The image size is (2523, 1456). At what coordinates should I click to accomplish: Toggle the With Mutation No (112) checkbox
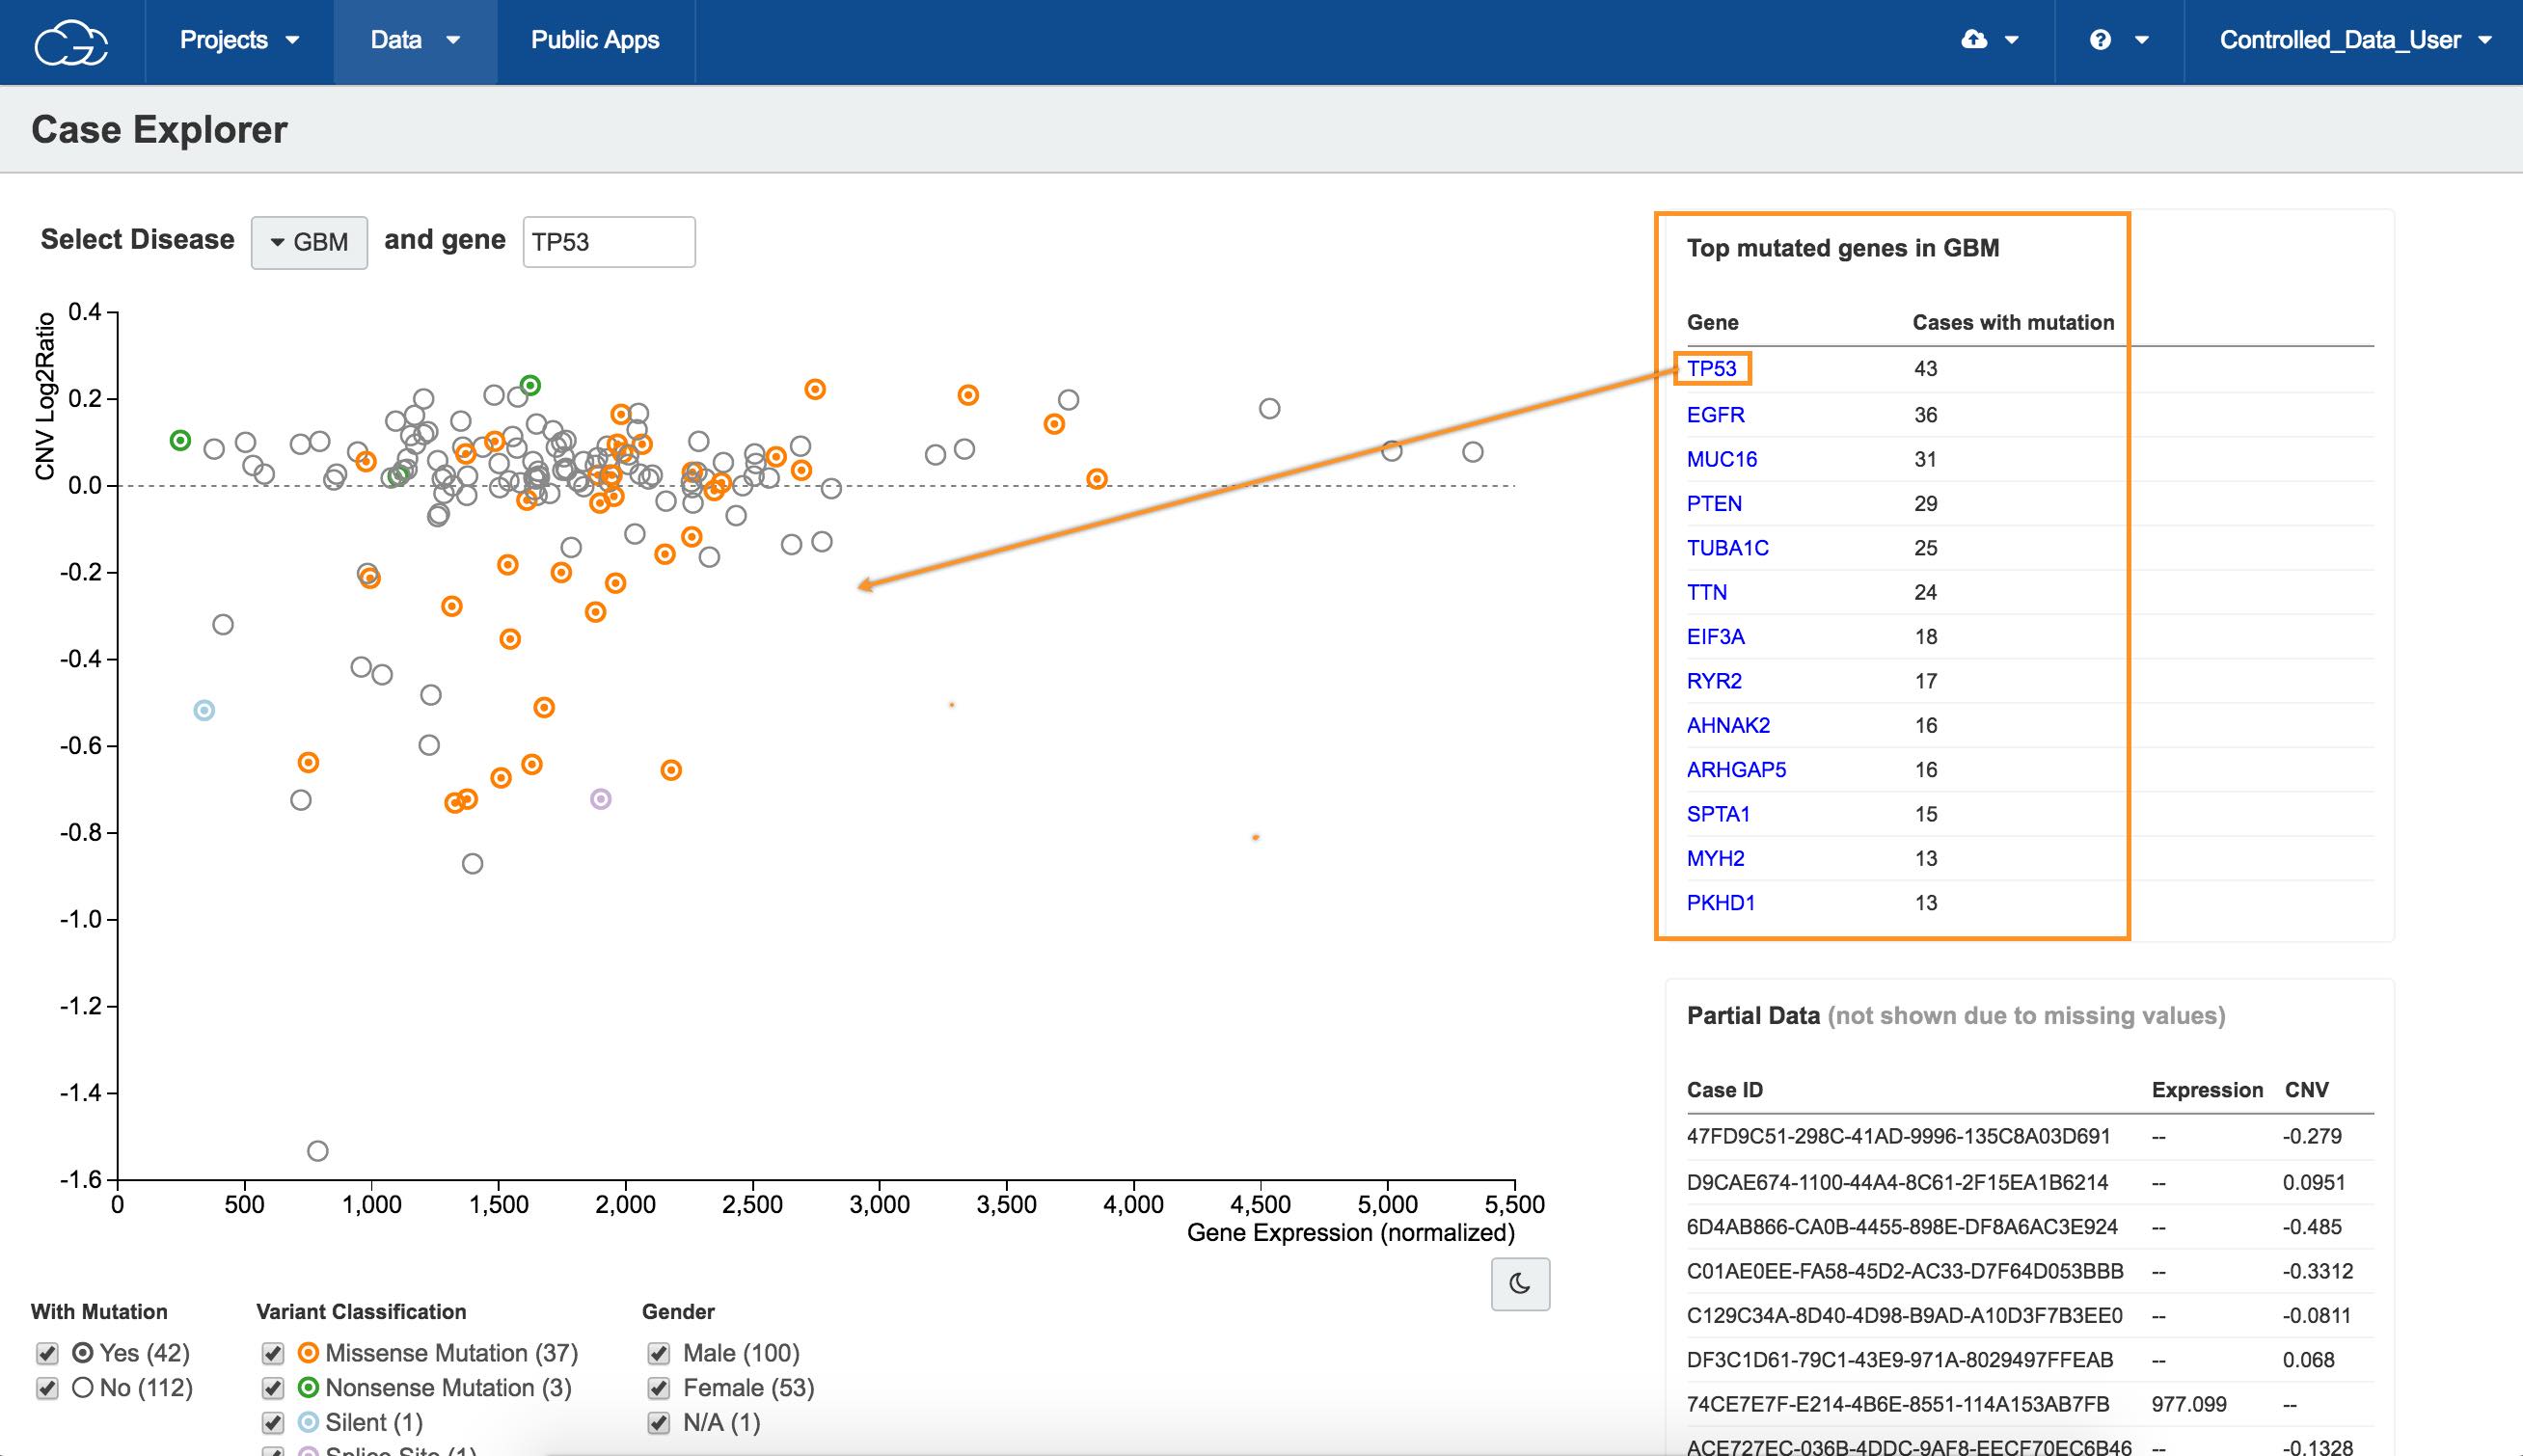click(47, 1388)
